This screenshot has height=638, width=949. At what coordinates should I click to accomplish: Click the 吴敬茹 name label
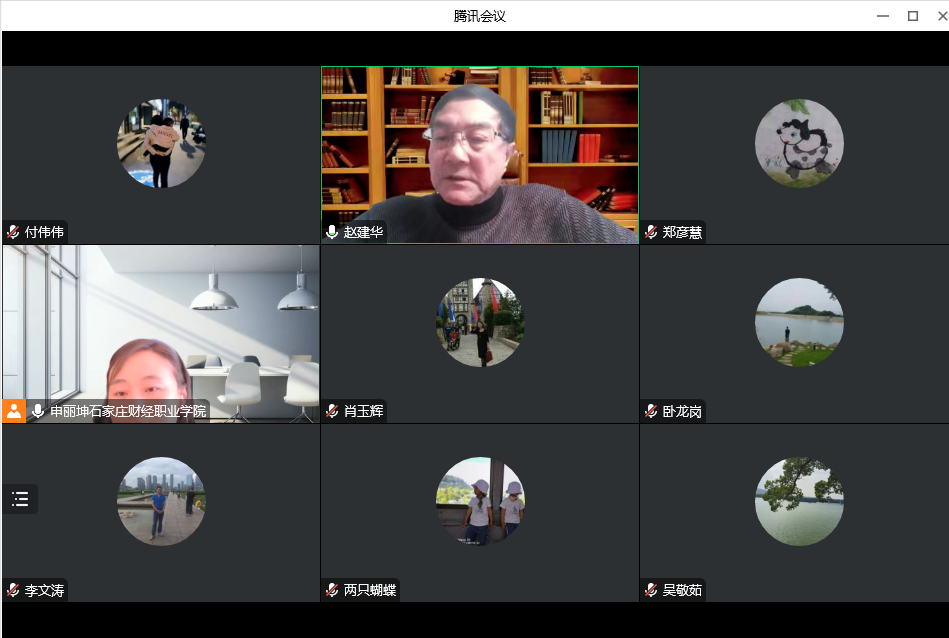pos(682,590)
